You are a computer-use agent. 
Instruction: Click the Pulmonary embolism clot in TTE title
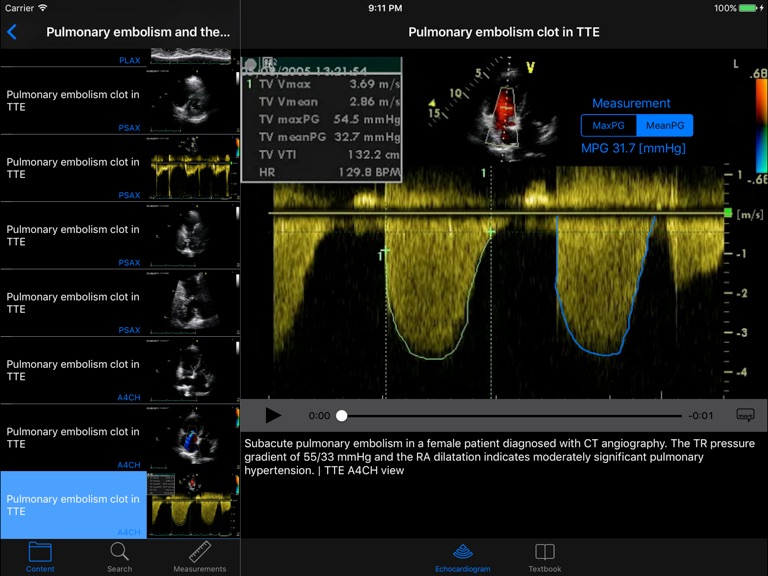[x=504, y=32]
